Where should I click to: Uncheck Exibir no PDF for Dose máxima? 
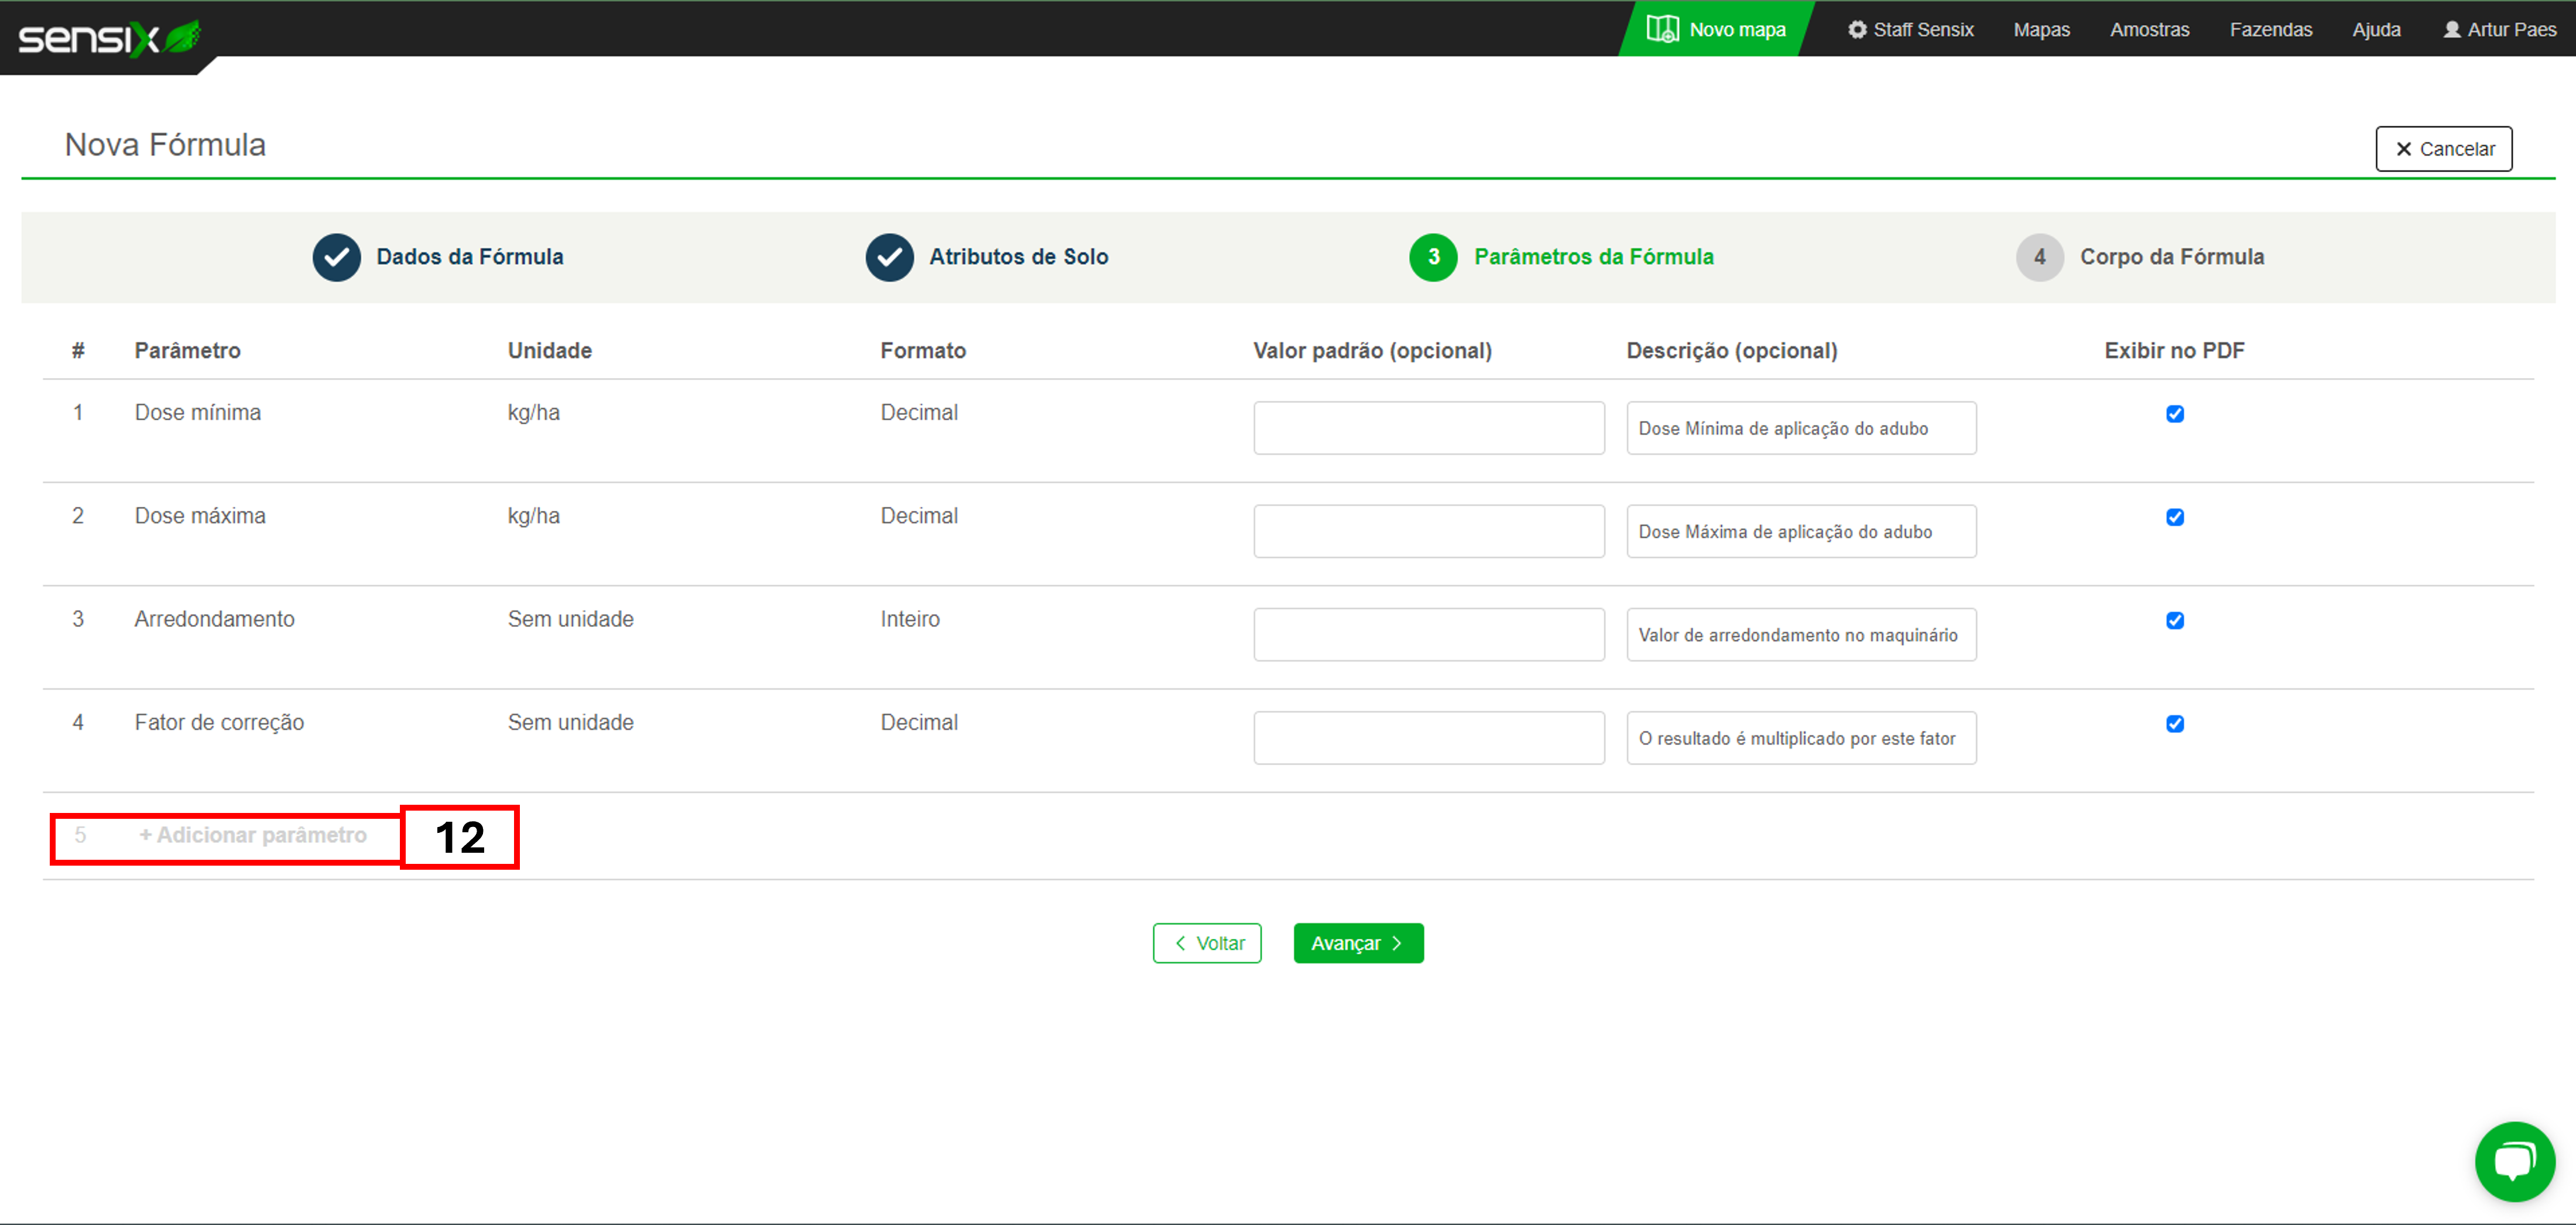point(2174,517)
